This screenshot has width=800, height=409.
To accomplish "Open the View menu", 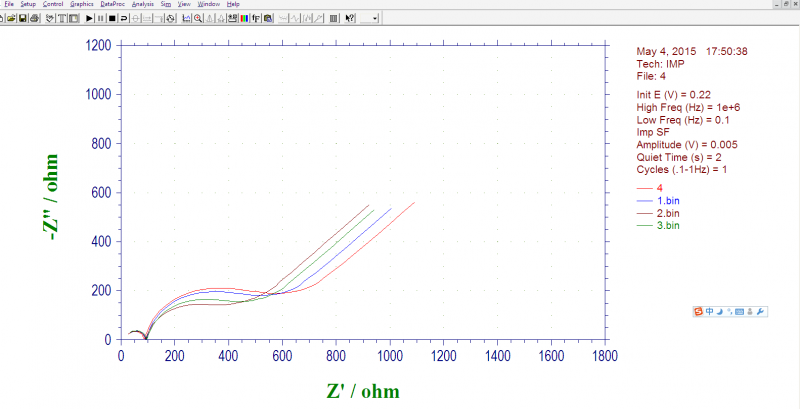I will click(x=184, y=4).
